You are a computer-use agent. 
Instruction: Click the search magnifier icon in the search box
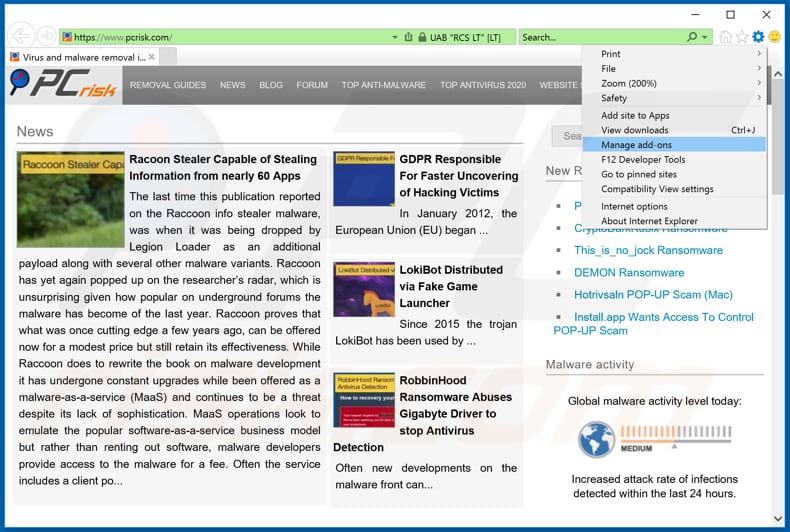[x=691, y=37]
